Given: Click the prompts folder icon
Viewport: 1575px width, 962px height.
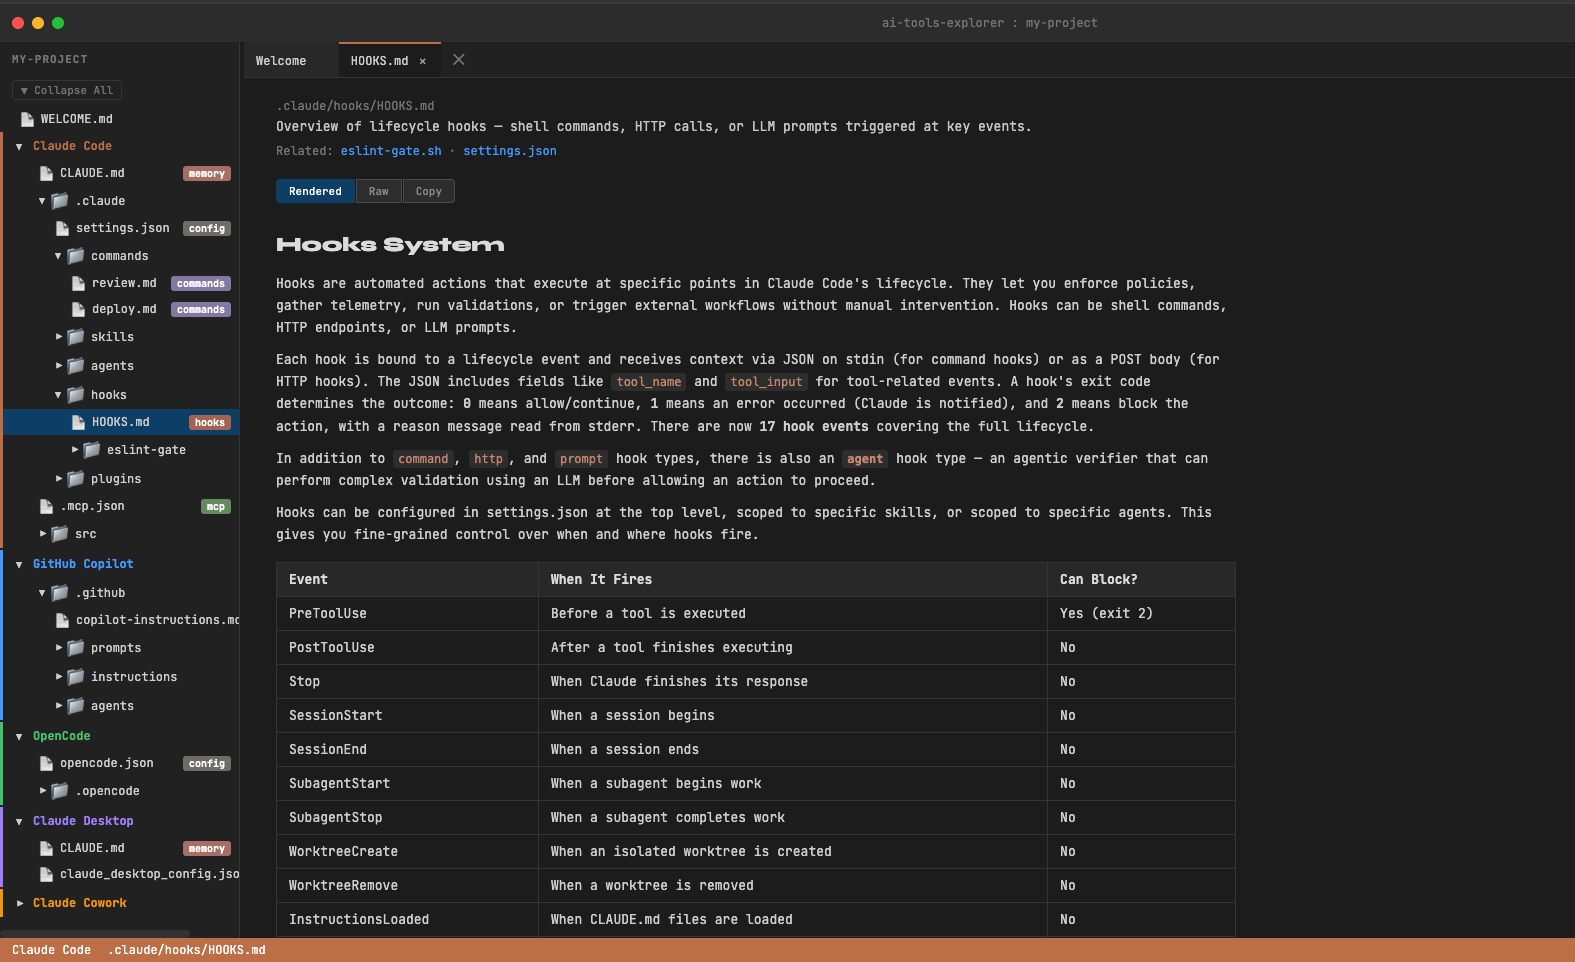Looking at the screenshot, I should pos(76,648).
